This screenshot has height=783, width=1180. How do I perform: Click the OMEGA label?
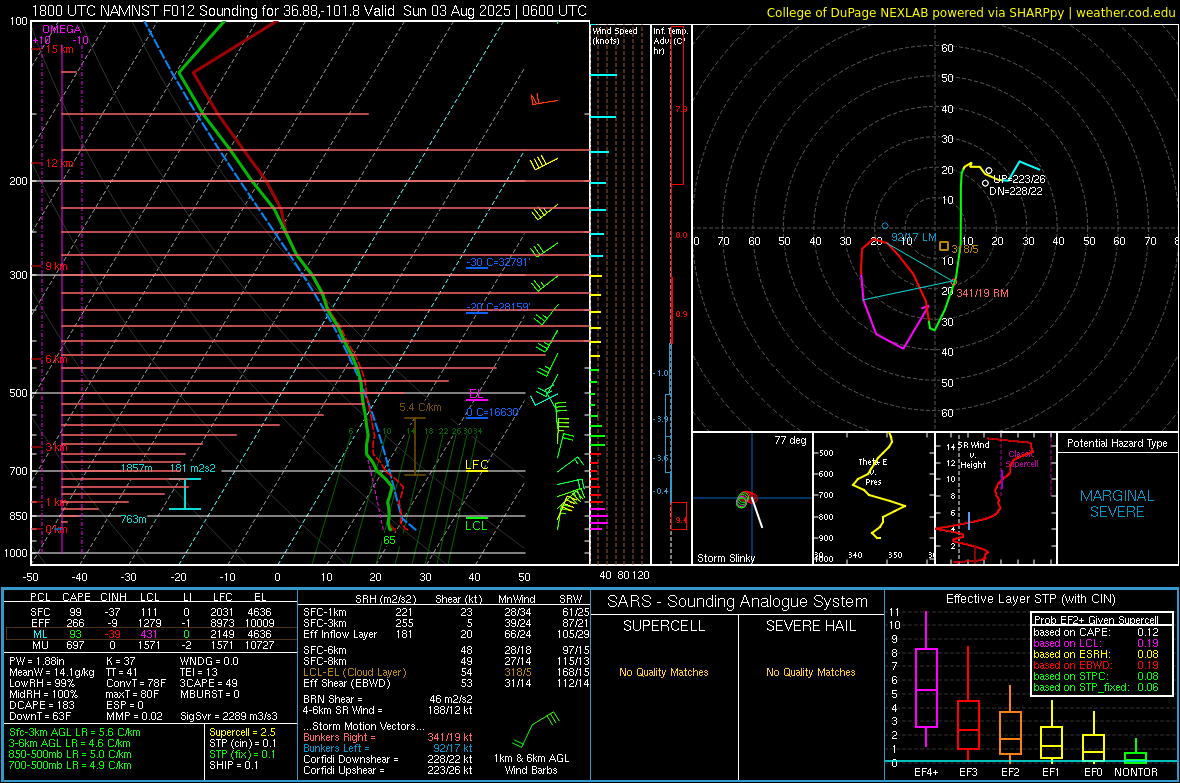(62, 29)
